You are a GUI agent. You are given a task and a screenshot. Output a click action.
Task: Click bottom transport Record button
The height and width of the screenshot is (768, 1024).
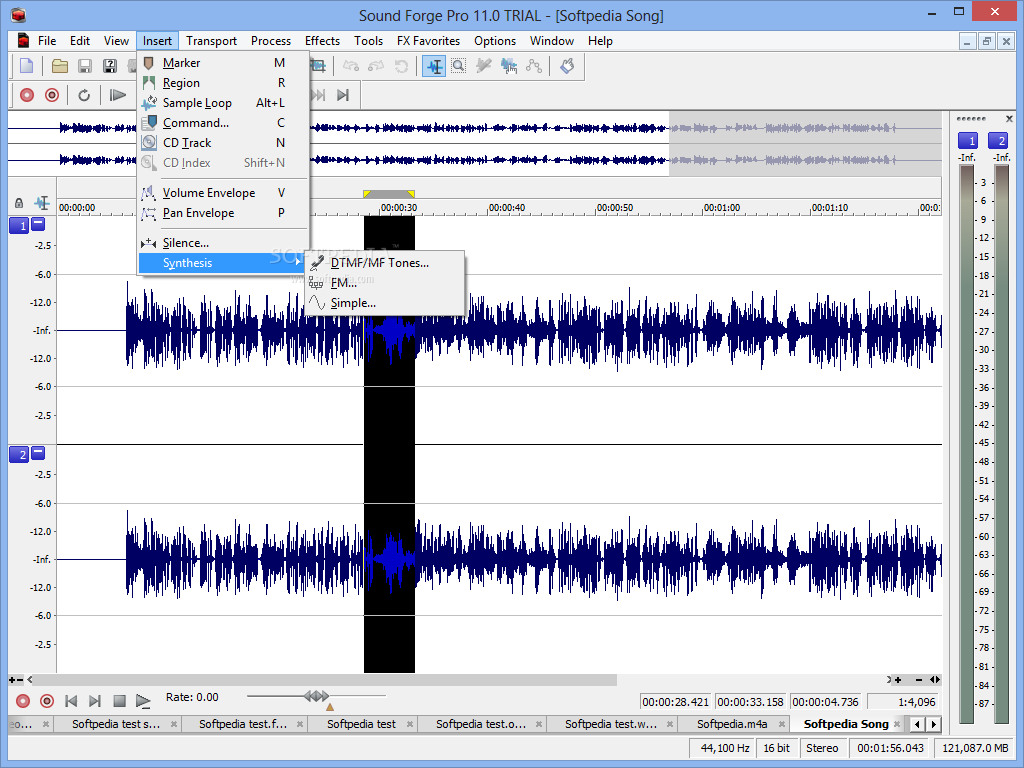[23, 701]
